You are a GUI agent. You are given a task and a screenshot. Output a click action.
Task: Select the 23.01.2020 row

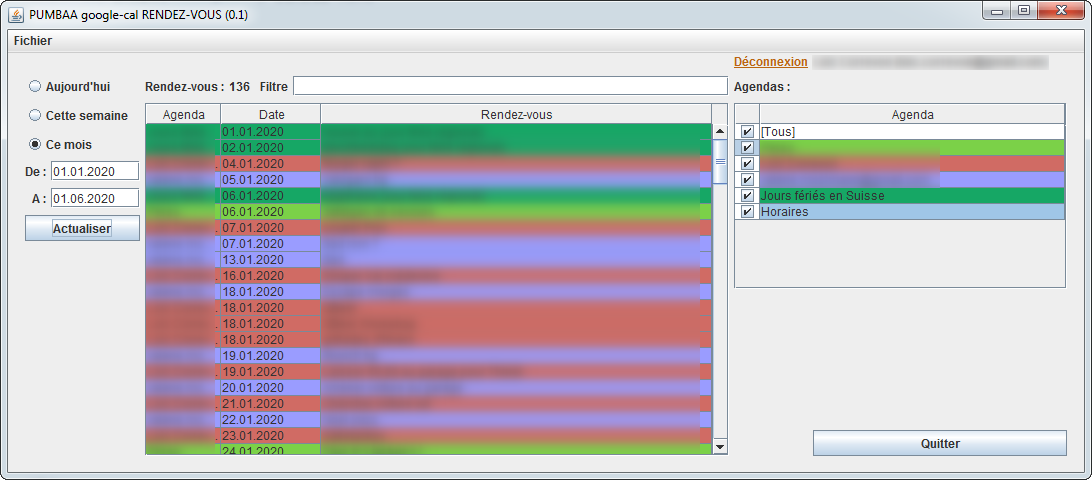pos(429,436)
